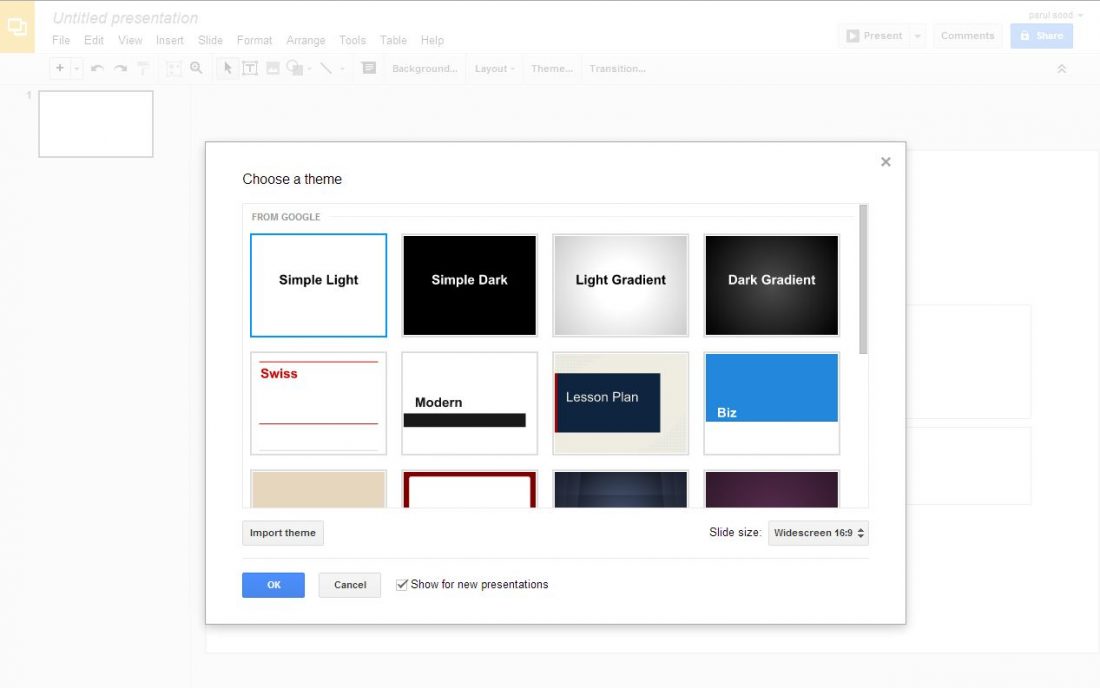Screen dimensions: 1100x688
Task: Apply the Lesson Plan theme
Action: [x=620, y=402]
